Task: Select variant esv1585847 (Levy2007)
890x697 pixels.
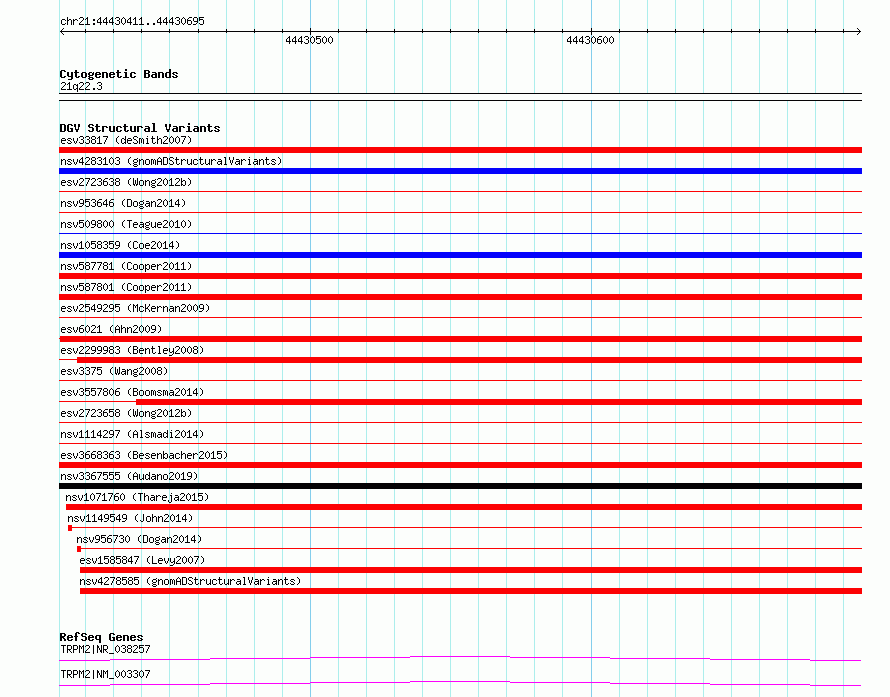Action: coord(142,560)
